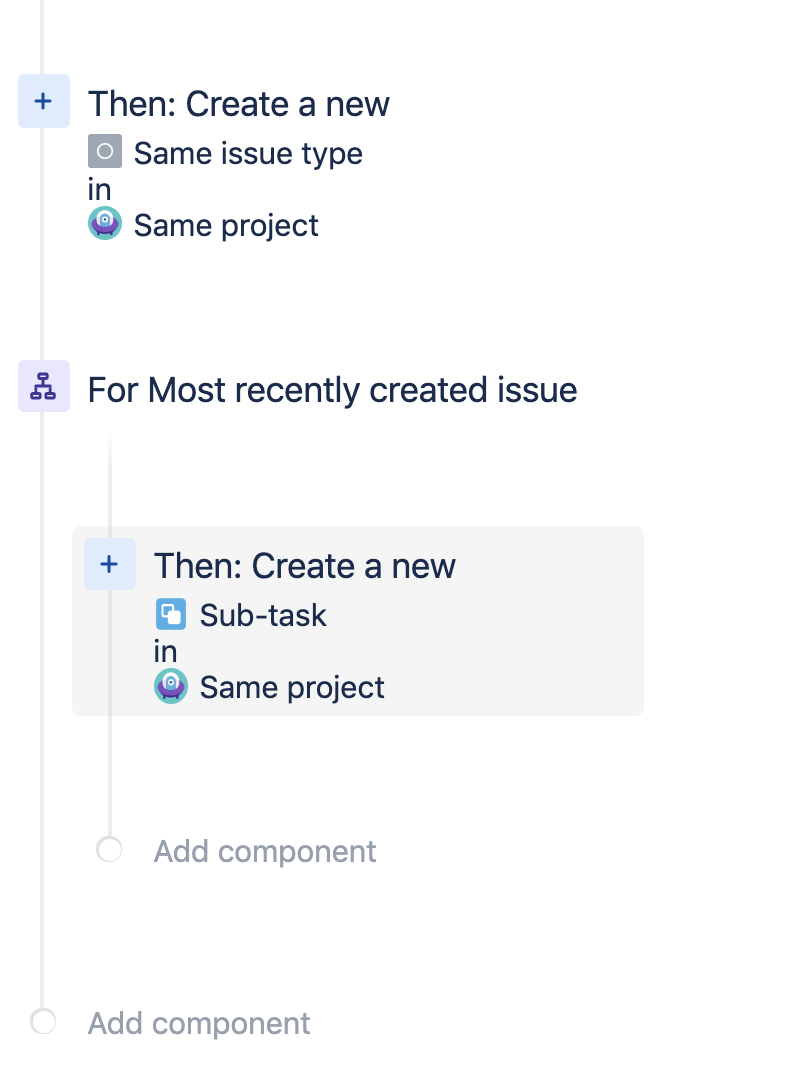Image resolution: width=788 pixels, height=1066 pixels.
Task: Click the 'in' label of the sub-task action
Action: (x=165, y=651)
